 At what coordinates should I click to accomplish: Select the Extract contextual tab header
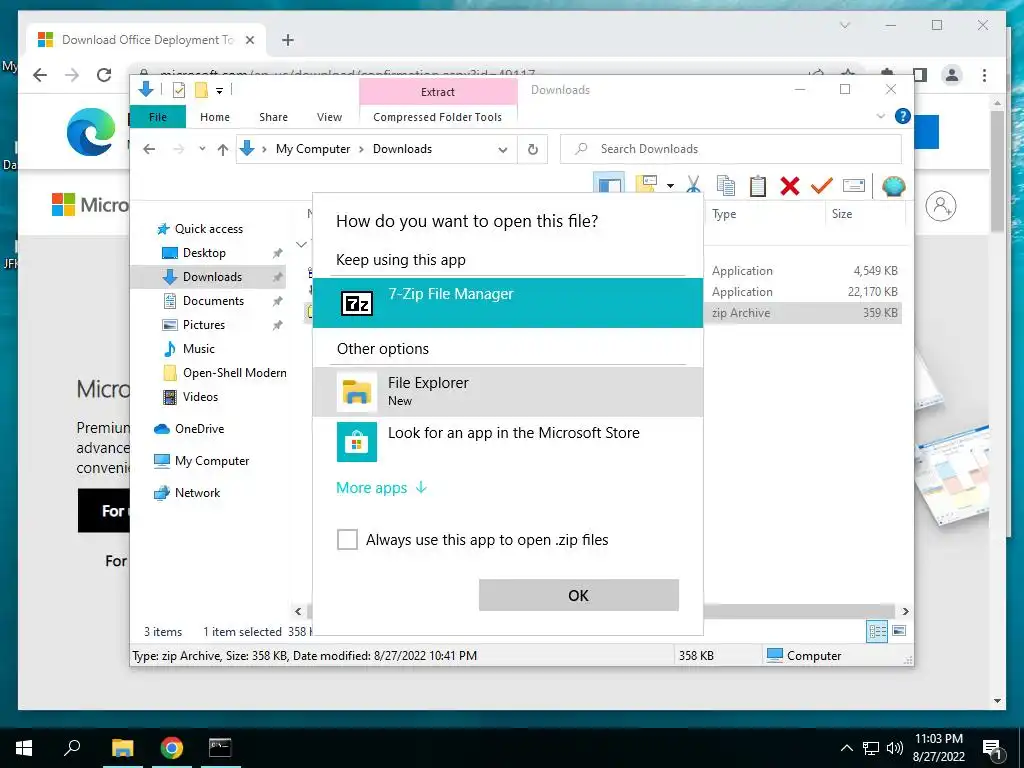pos(438,92)
